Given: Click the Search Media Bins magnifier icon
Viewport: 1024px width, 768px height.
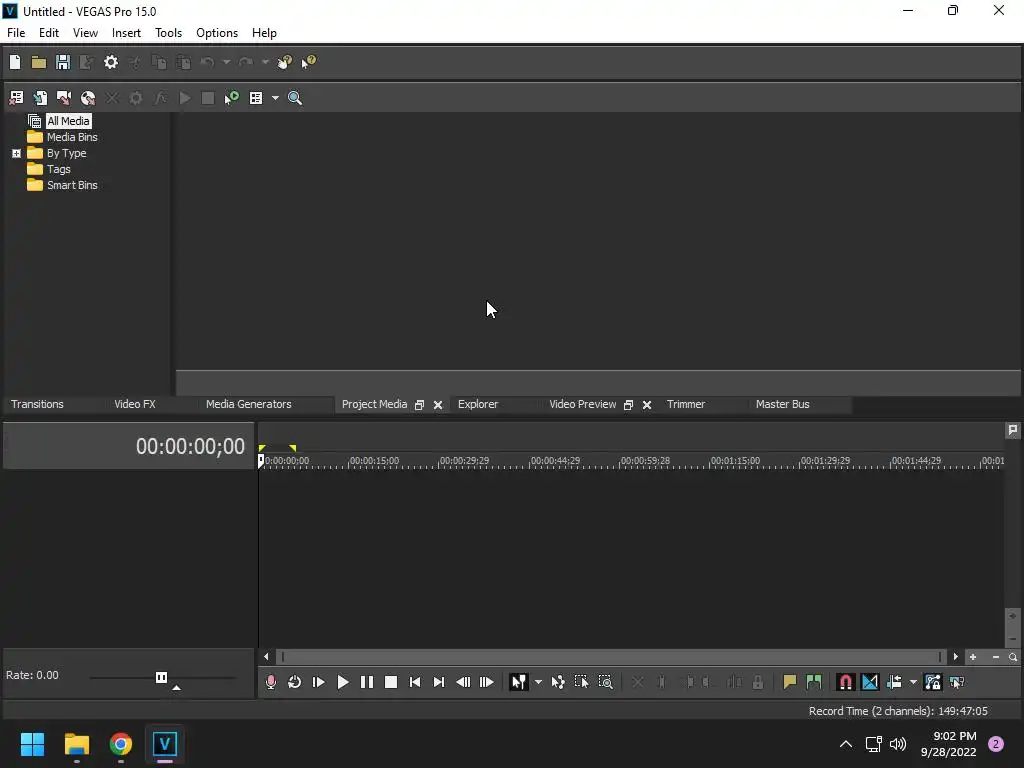Looking at the screenshot, I should 295,98.
